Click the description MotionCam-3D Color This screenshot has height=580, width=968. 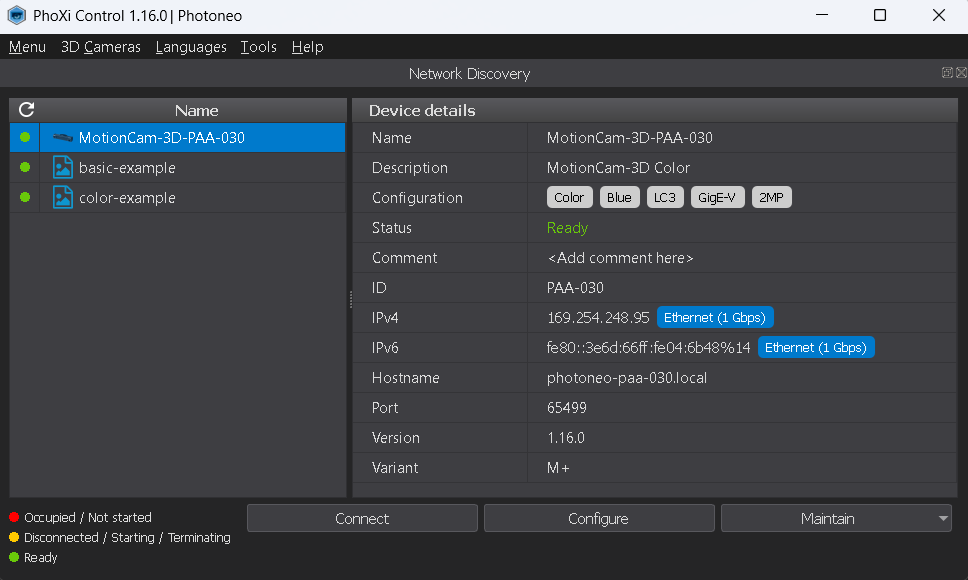pyautogui.click(x=619, y=168)
